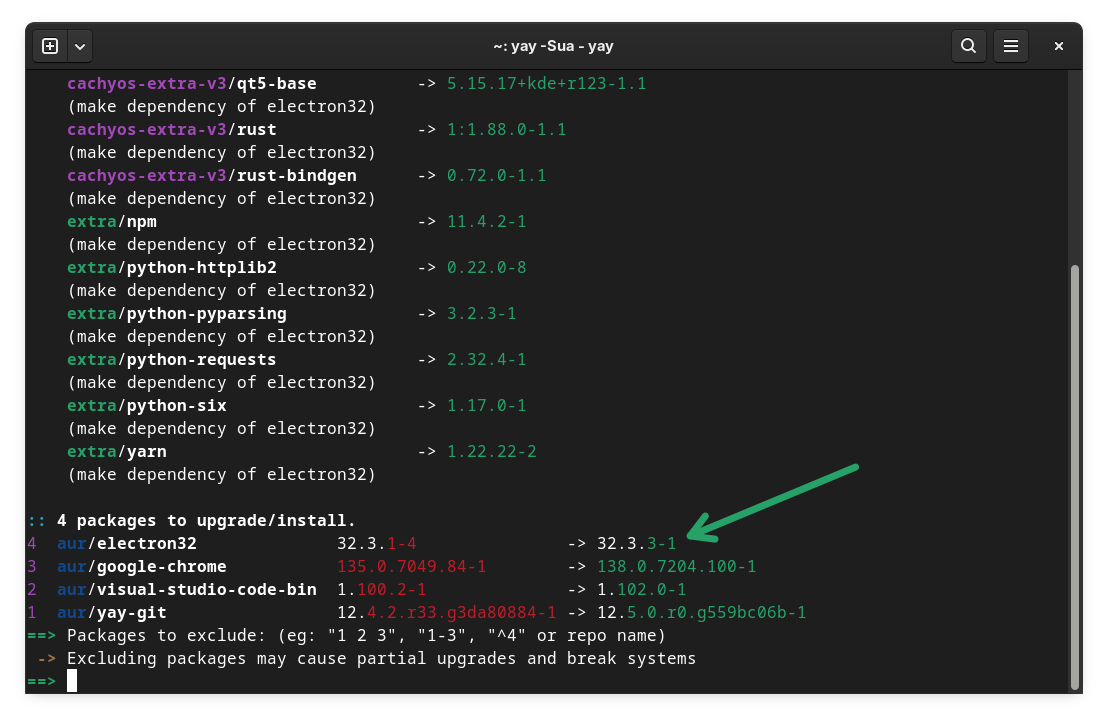
Task: Click the extra/python-requests package name
Action: point(172,359)
